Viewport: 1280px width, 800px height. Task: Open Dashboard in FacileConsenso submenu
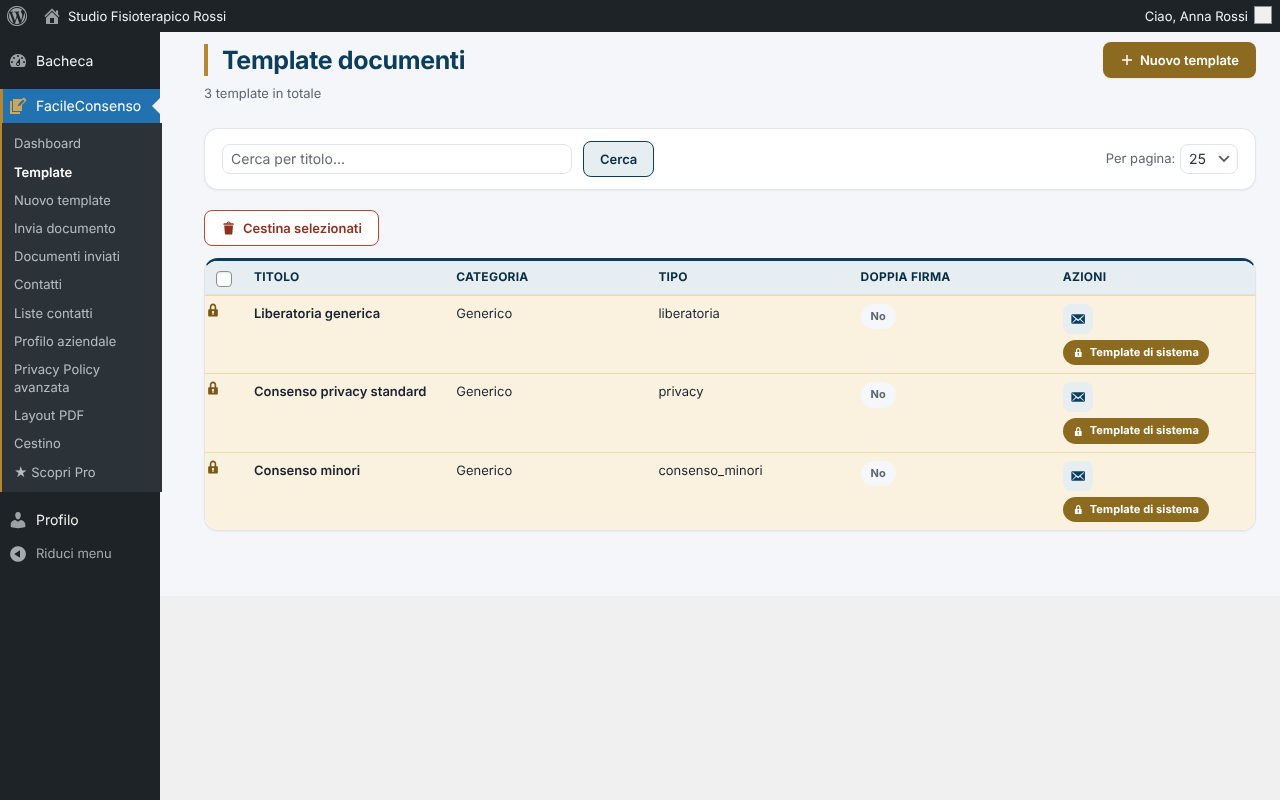[47, 143]
